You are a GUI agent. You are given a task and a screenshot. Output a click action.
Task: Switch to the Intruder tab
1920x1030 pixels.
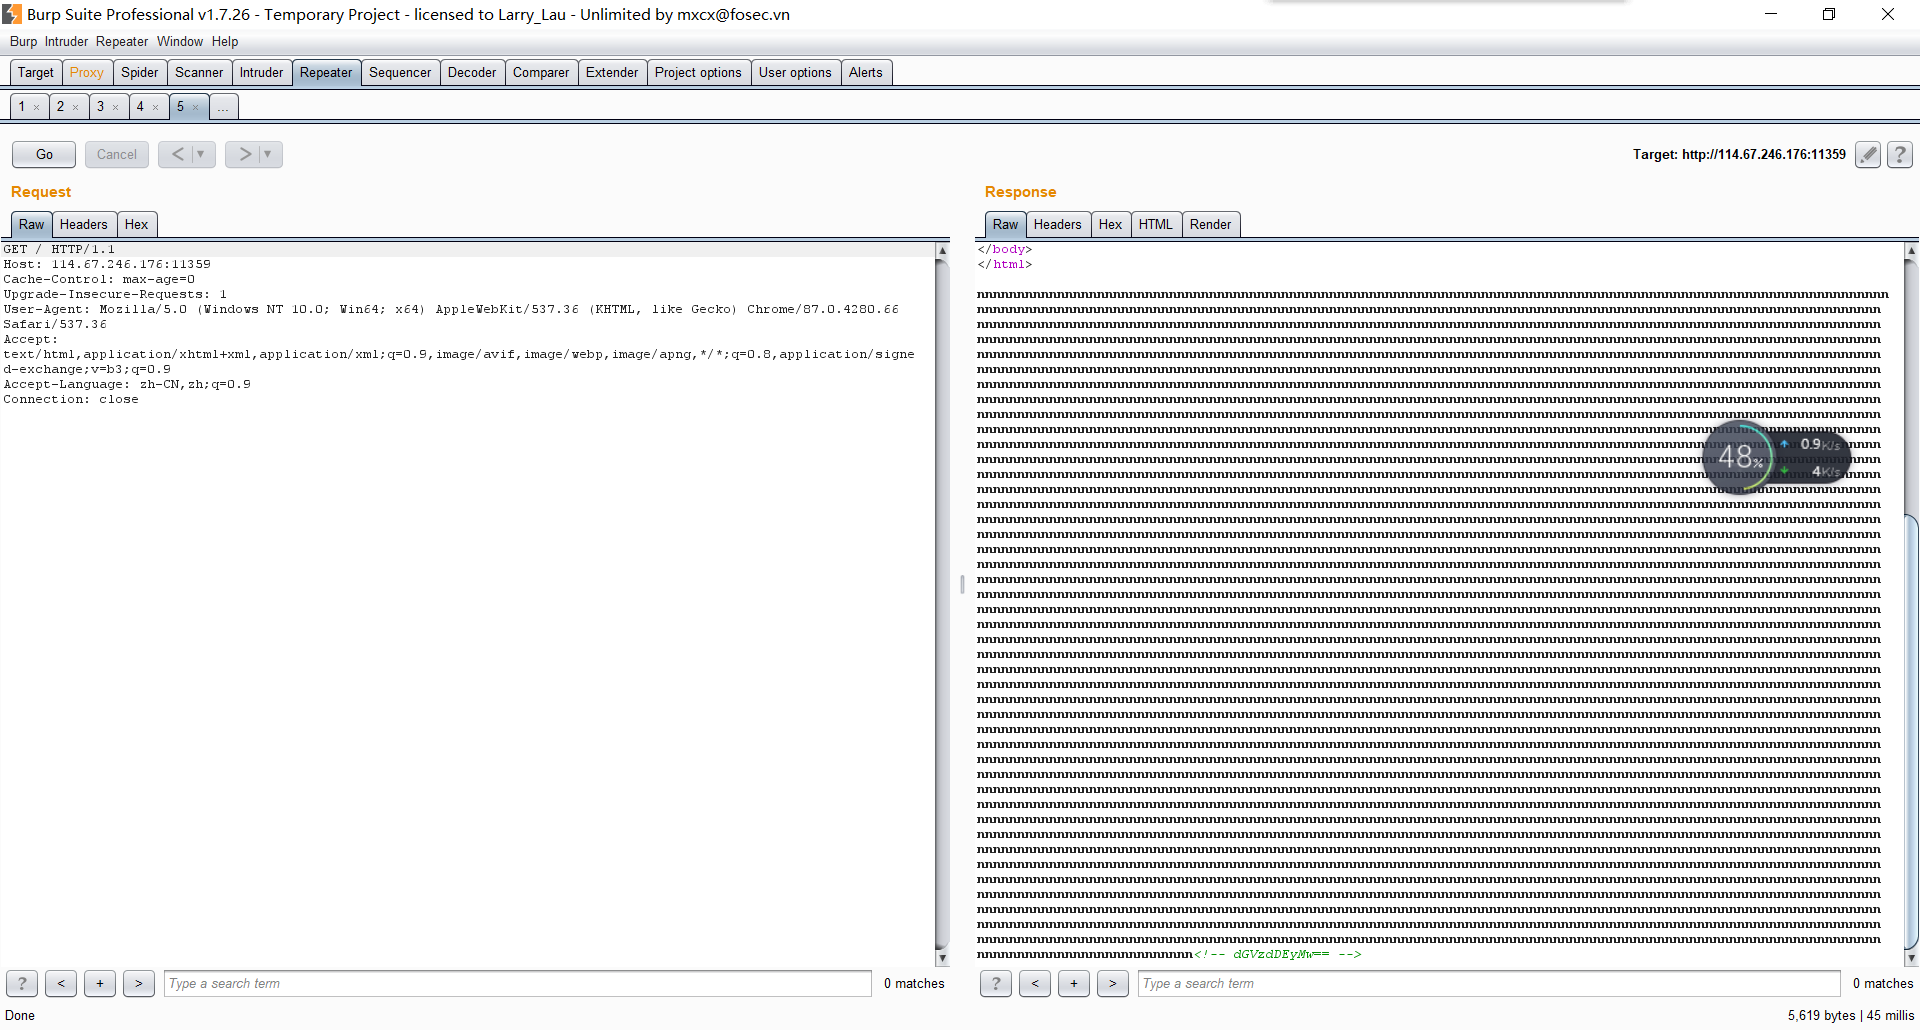[261, 72]
